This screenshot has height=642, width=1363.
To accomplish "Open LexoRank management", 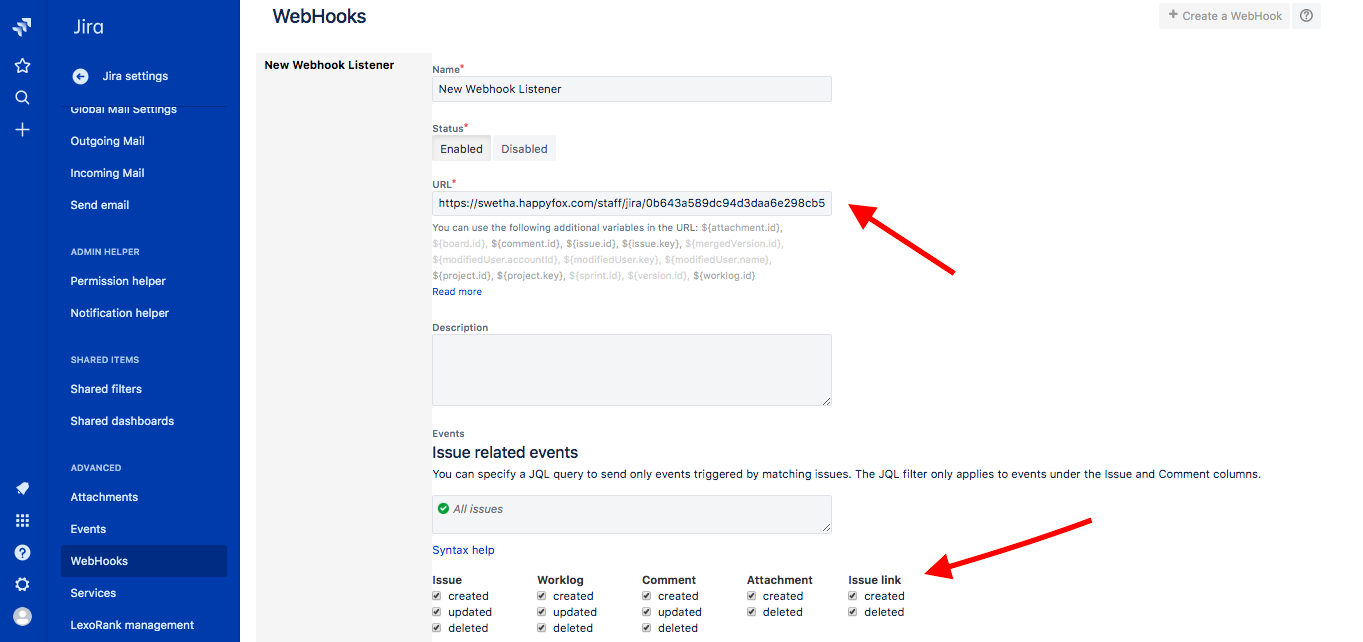I will pos(132,625).
